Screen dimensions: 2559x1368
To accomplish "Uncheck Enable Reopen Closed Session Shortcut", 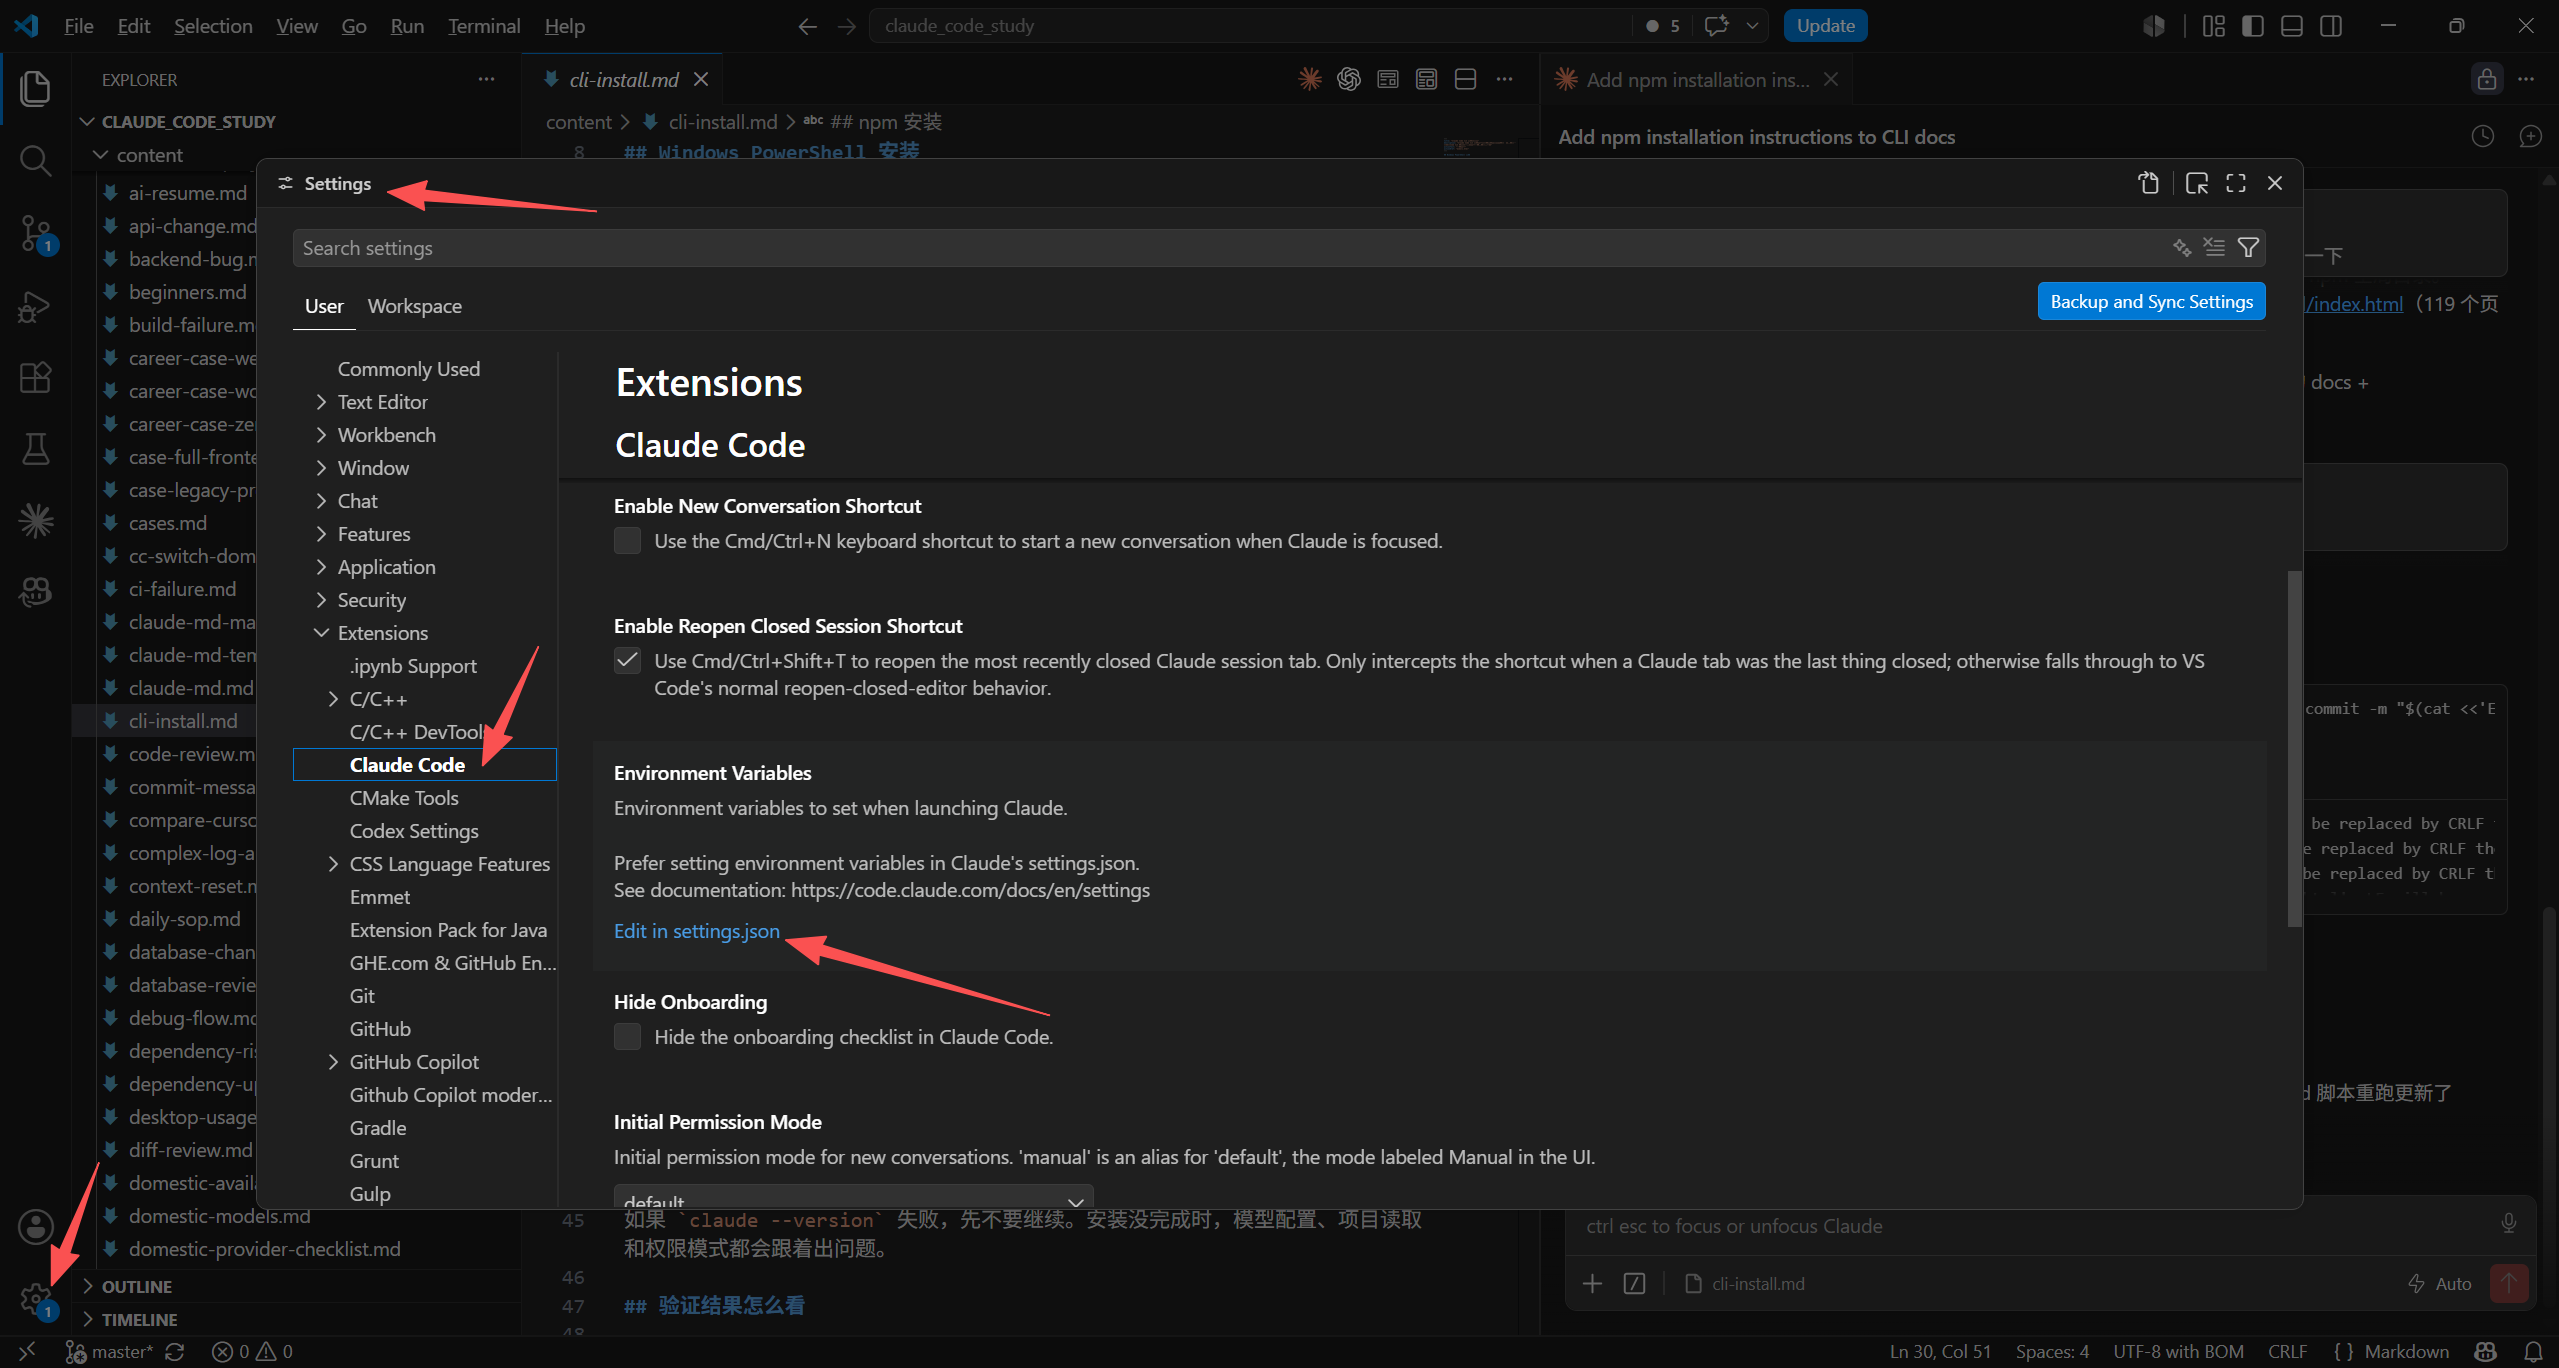I will click(x=627, y=660).
